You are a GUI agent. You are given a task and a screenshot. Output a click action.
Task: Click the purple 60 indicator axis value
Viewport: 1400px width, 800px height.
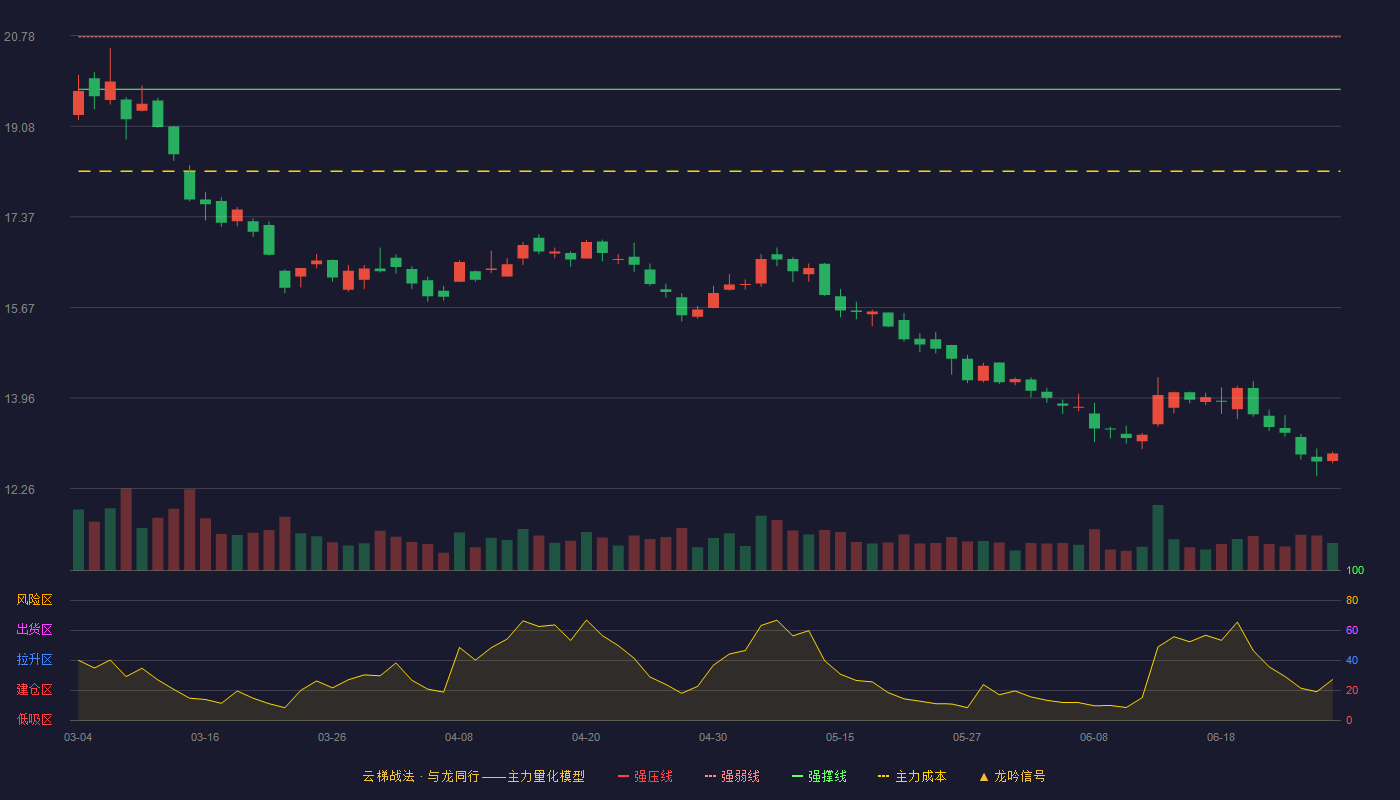click(1352, 630)
